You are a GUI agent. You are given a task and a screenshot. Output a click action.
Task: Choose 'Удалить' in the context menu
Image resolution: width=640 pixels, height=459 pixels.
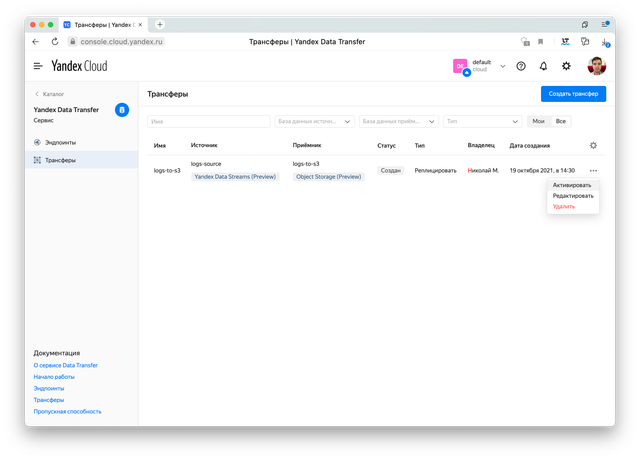pos(563,206)
